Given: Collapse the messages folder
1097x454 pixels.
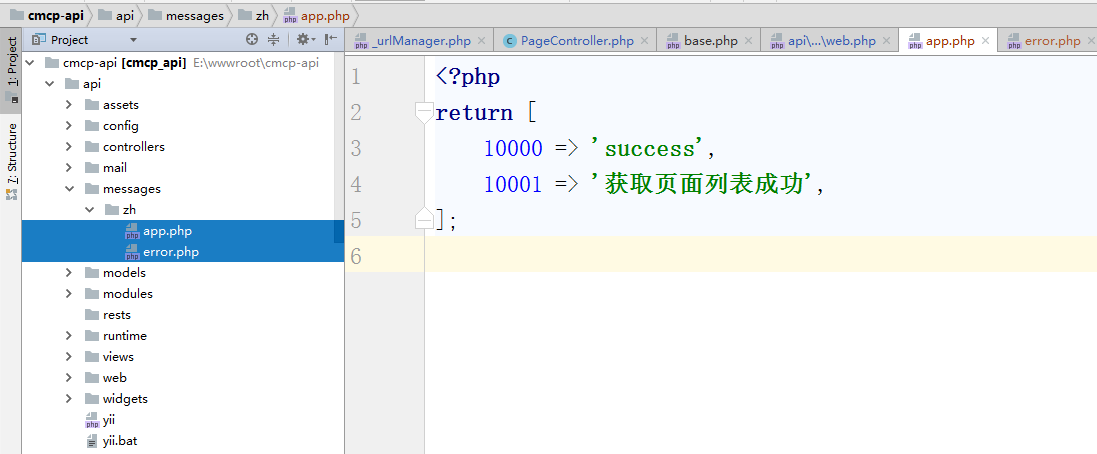Looking at the screenshot, I should 69,189.
